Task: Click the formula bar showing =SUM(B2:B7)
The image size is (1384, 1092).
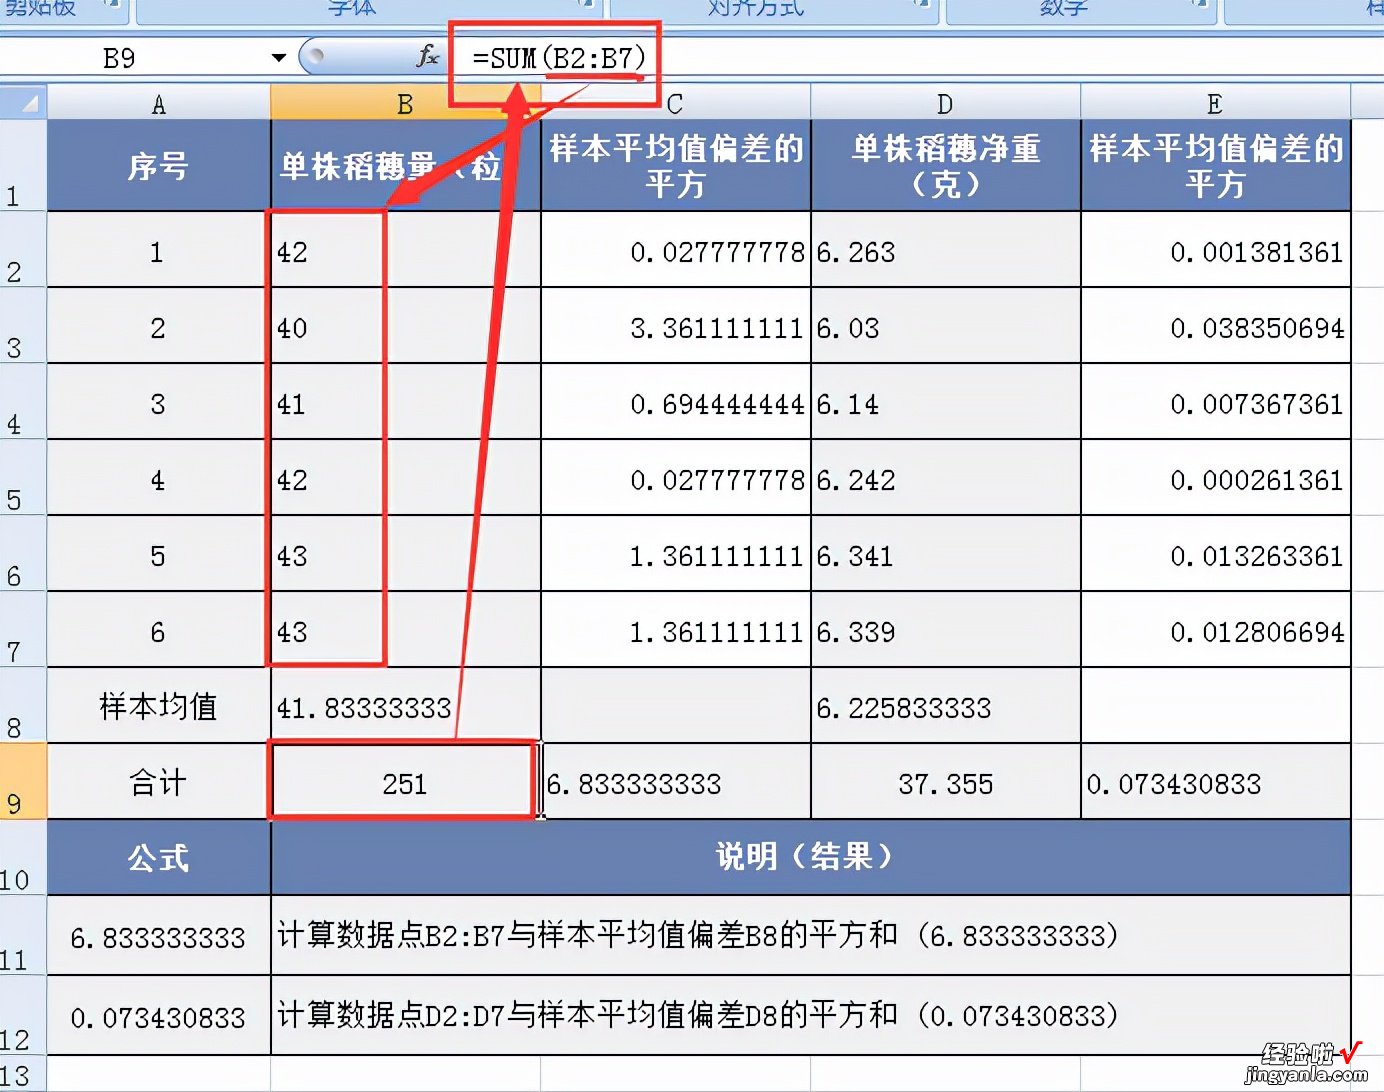Action: tap(915, 58)
